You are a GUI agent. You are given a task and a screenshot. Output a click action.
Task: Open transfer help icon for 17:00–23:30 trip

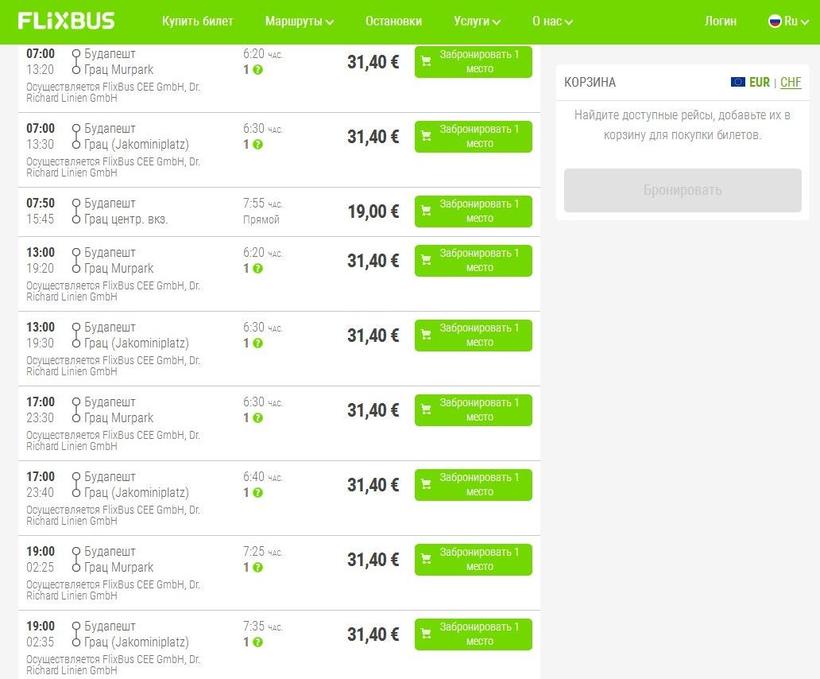[258, 418]
